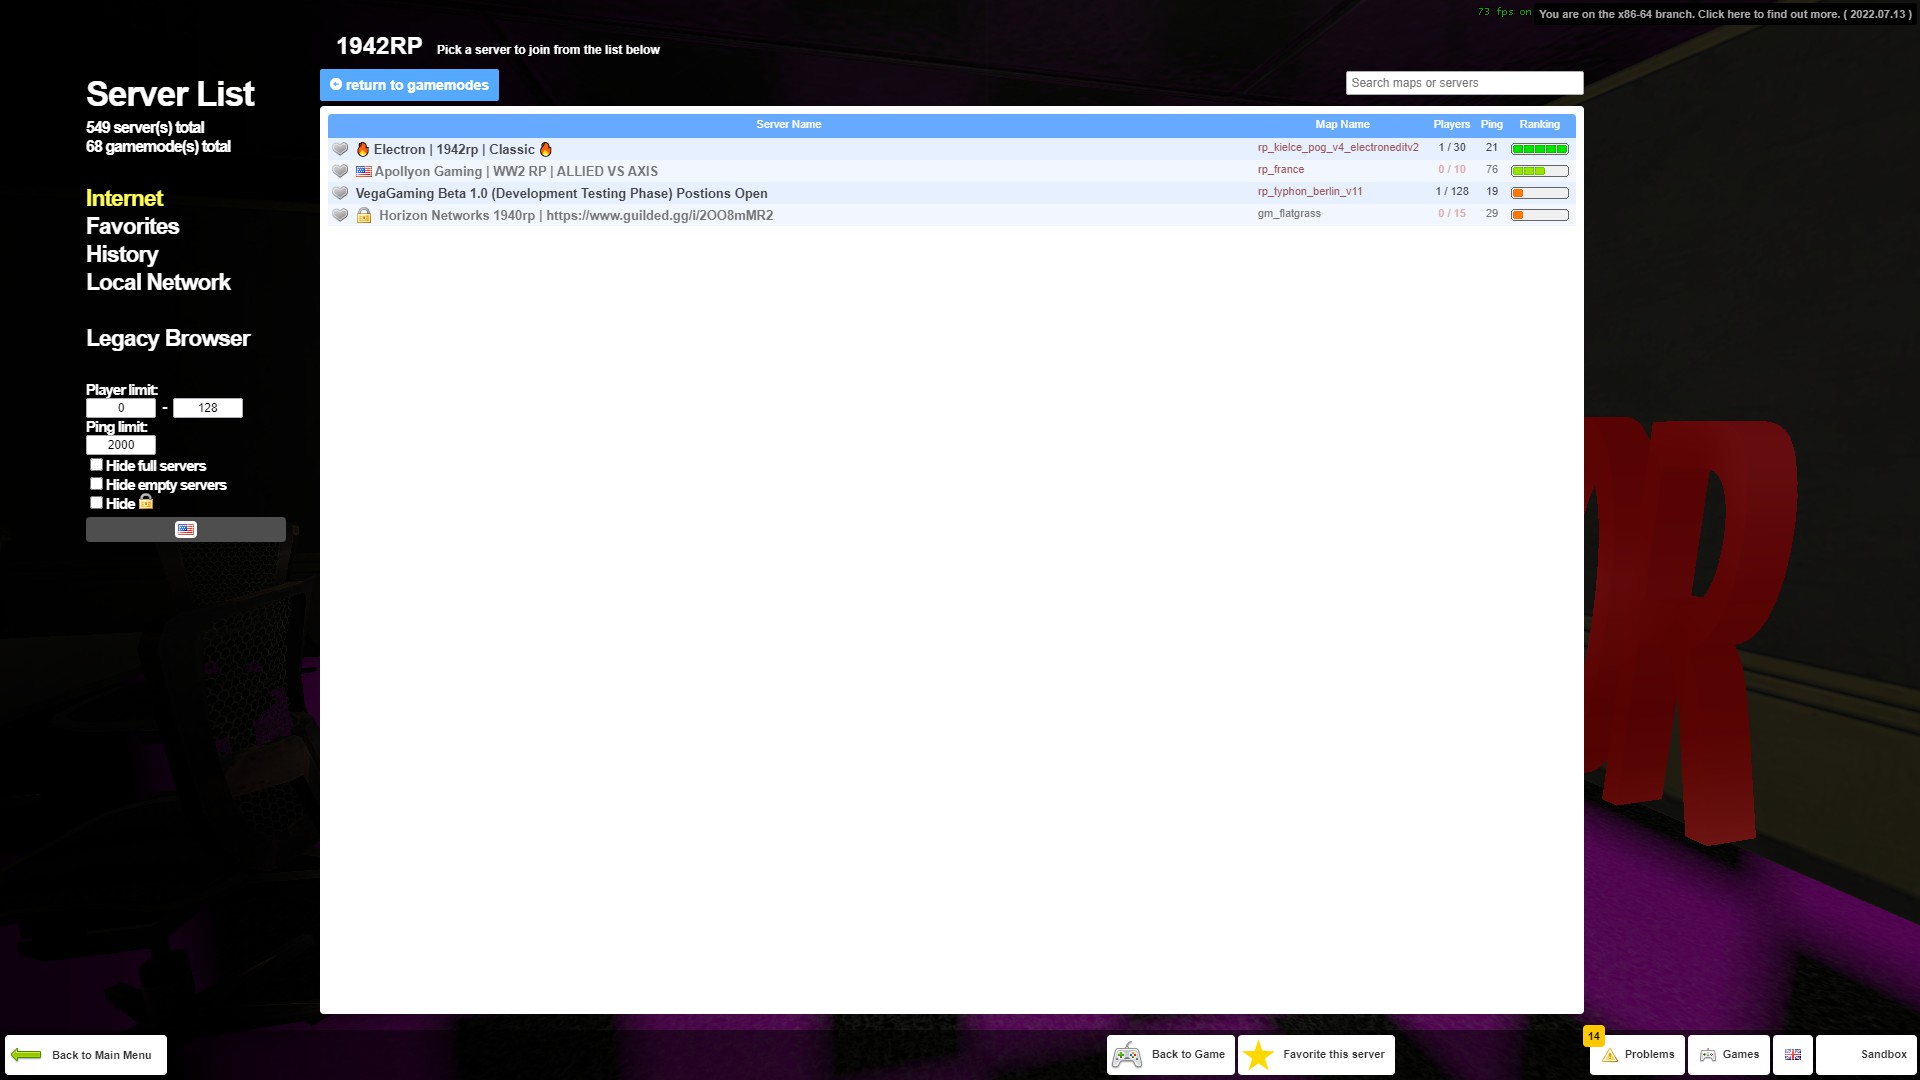1920x1080 pixels.
Task: Switch to the Favorites server list
Action: click(132, 226)
